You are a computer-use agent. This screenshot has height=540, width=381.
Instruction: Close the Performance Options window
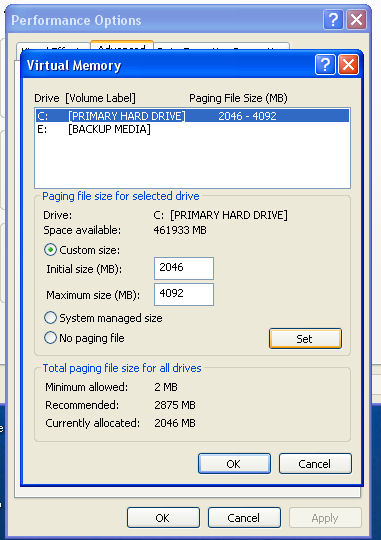pyautogui.click(x=356, y=20)
